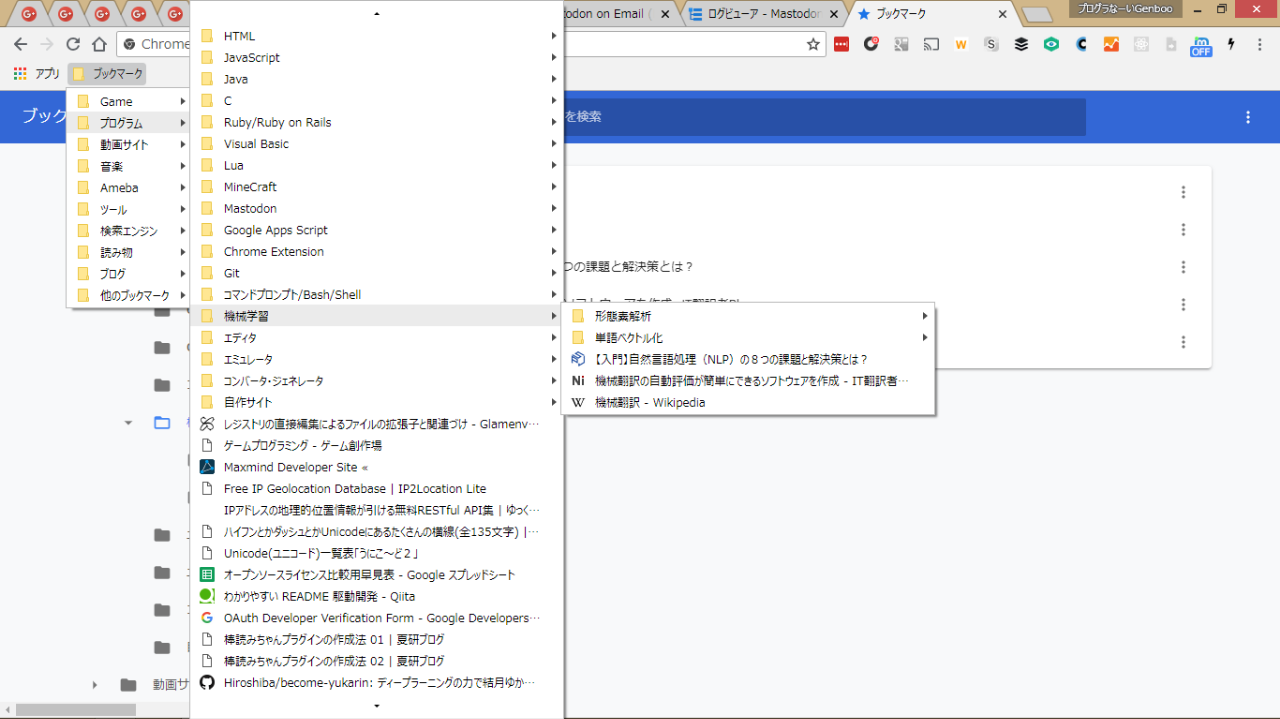
Task: Expand the 検索エンジン folder submenu
Action: (x=128, y=231)
